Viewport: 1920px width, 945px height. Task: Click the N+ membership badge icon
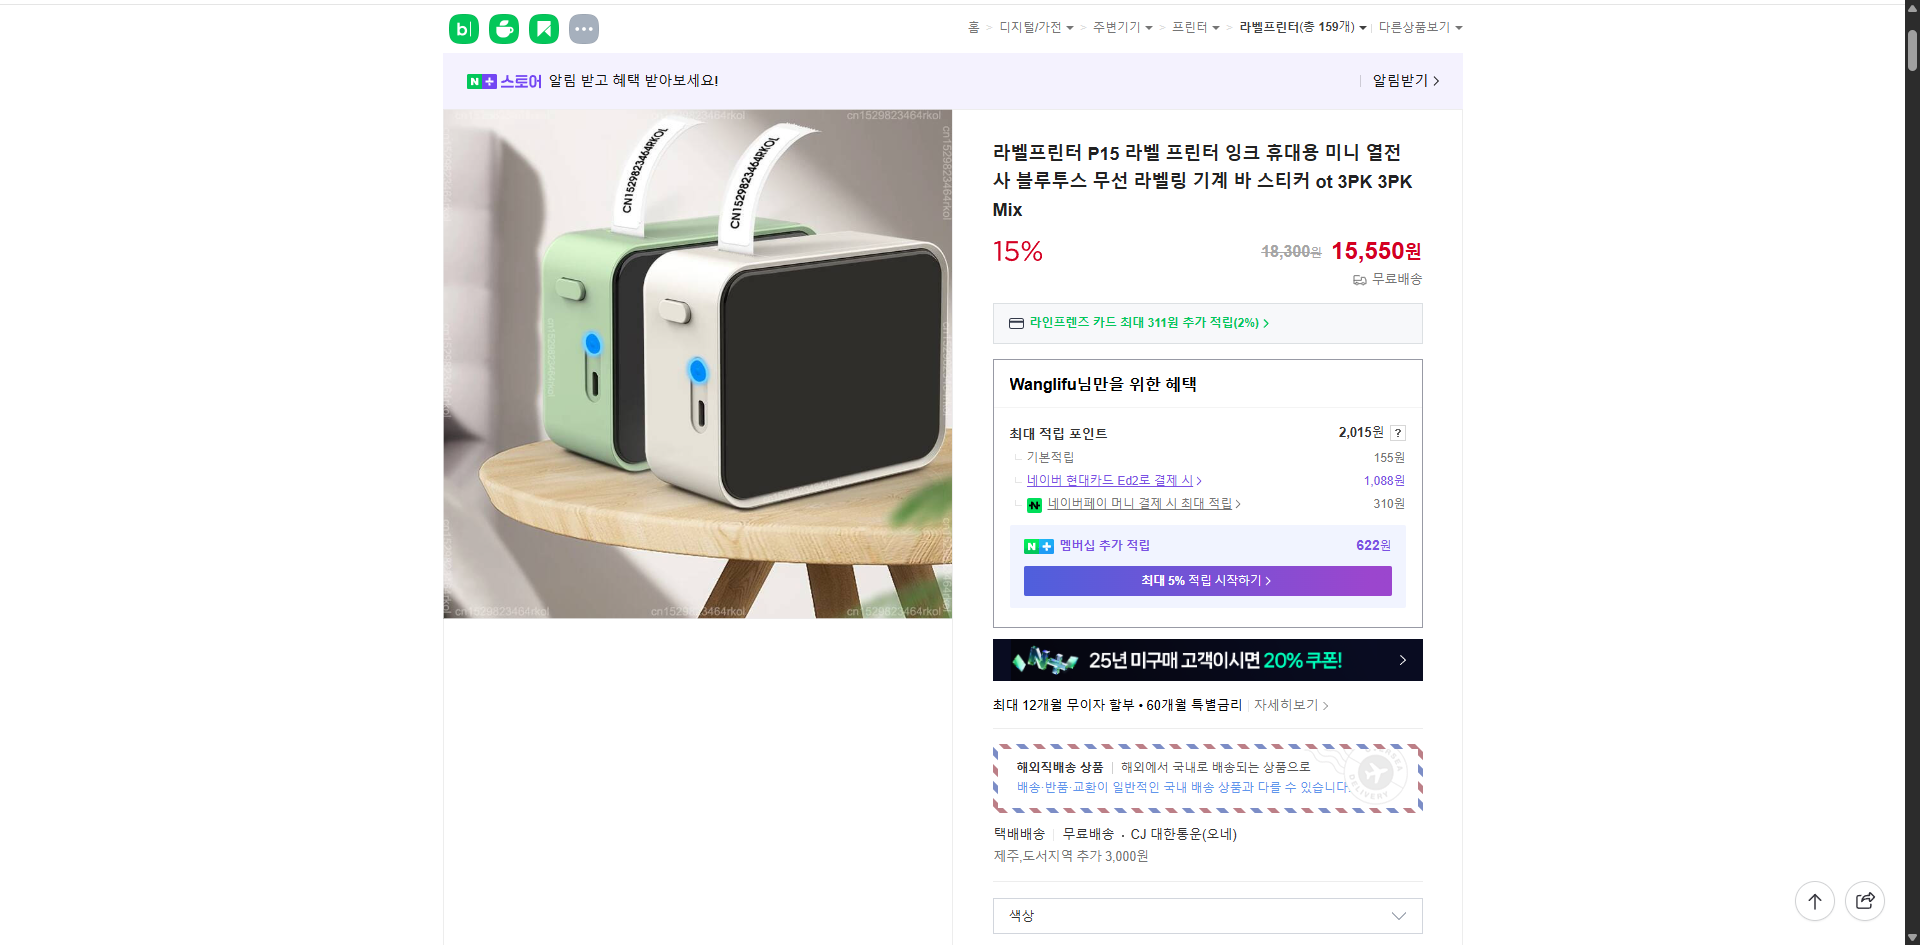click(x=1038, y=546)
